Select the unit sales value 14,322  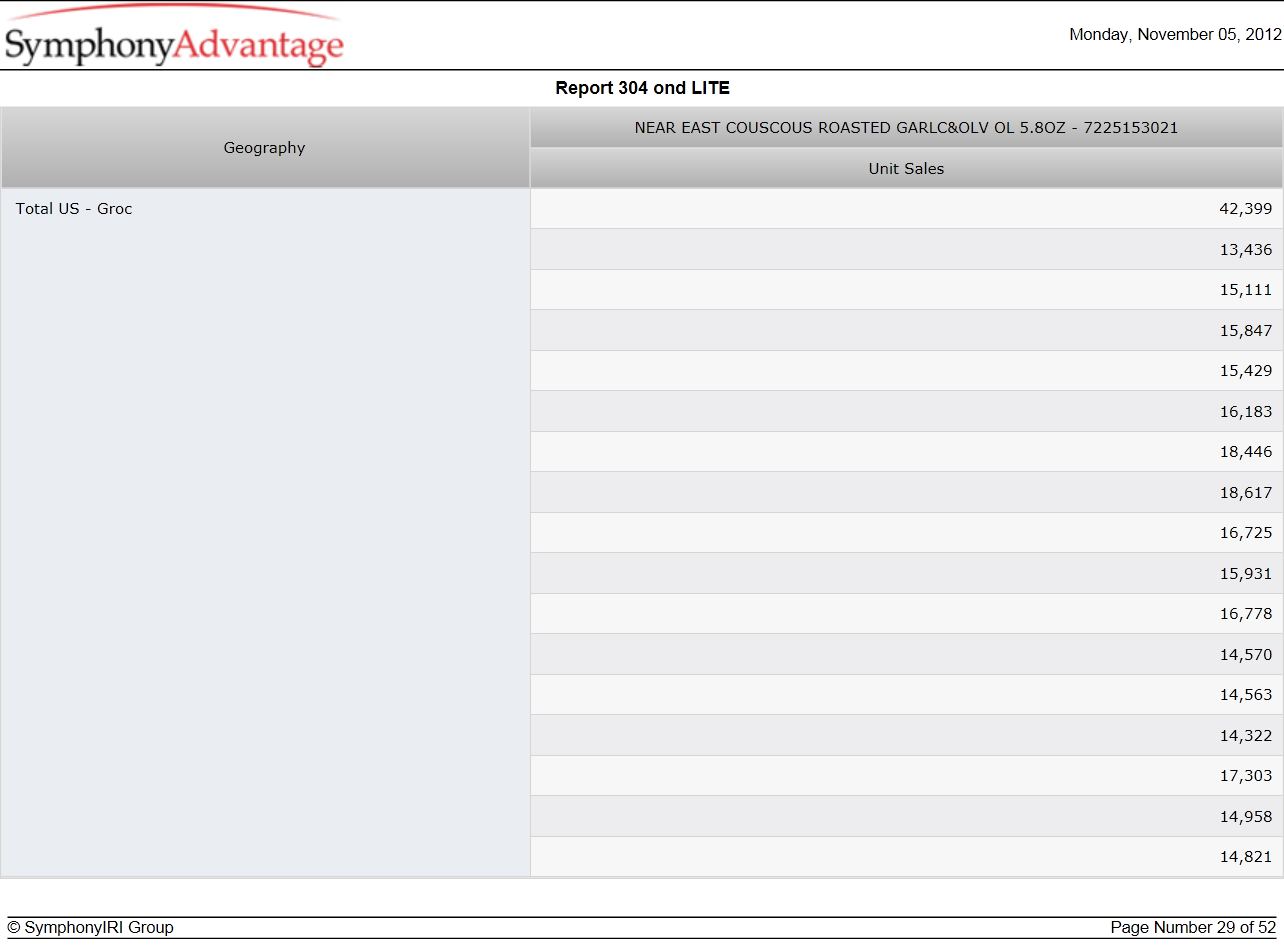coord(1245,736)
